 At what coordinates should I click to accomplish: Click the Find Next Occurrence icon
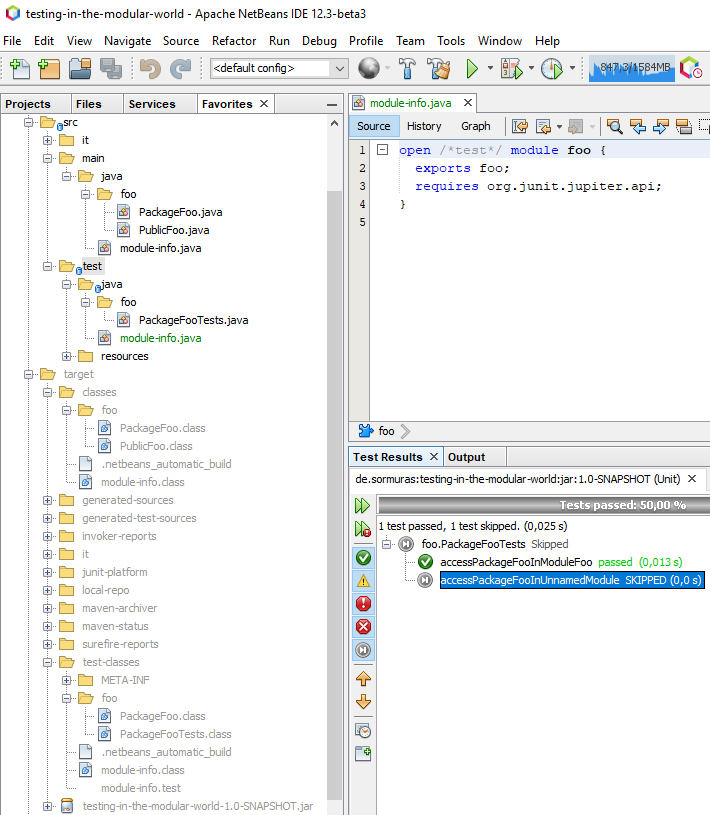pyautogui.click(x=661, y=126)
